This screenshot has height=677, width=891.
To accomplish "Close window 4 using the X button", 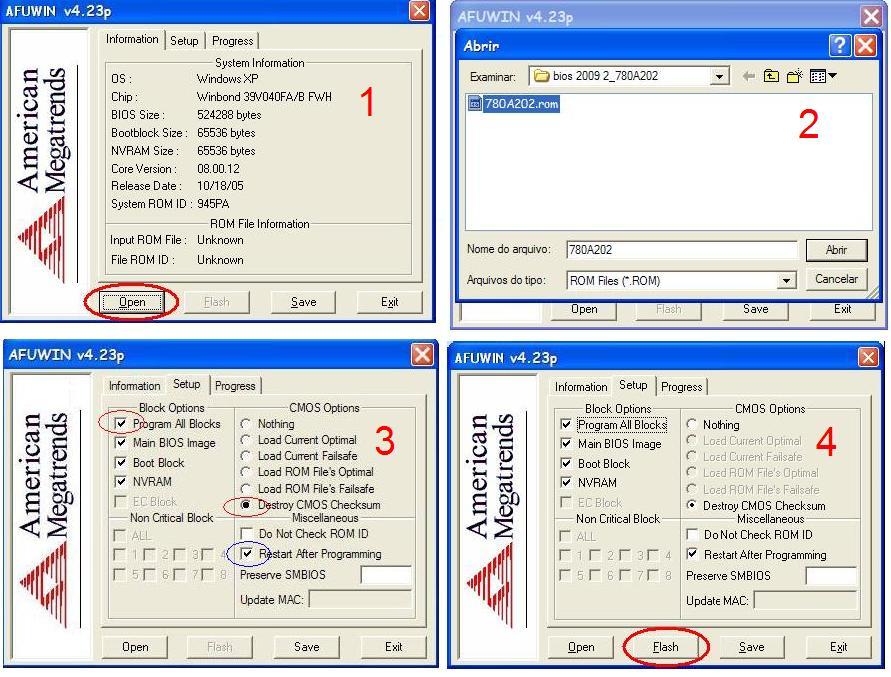I will [868, 358].
